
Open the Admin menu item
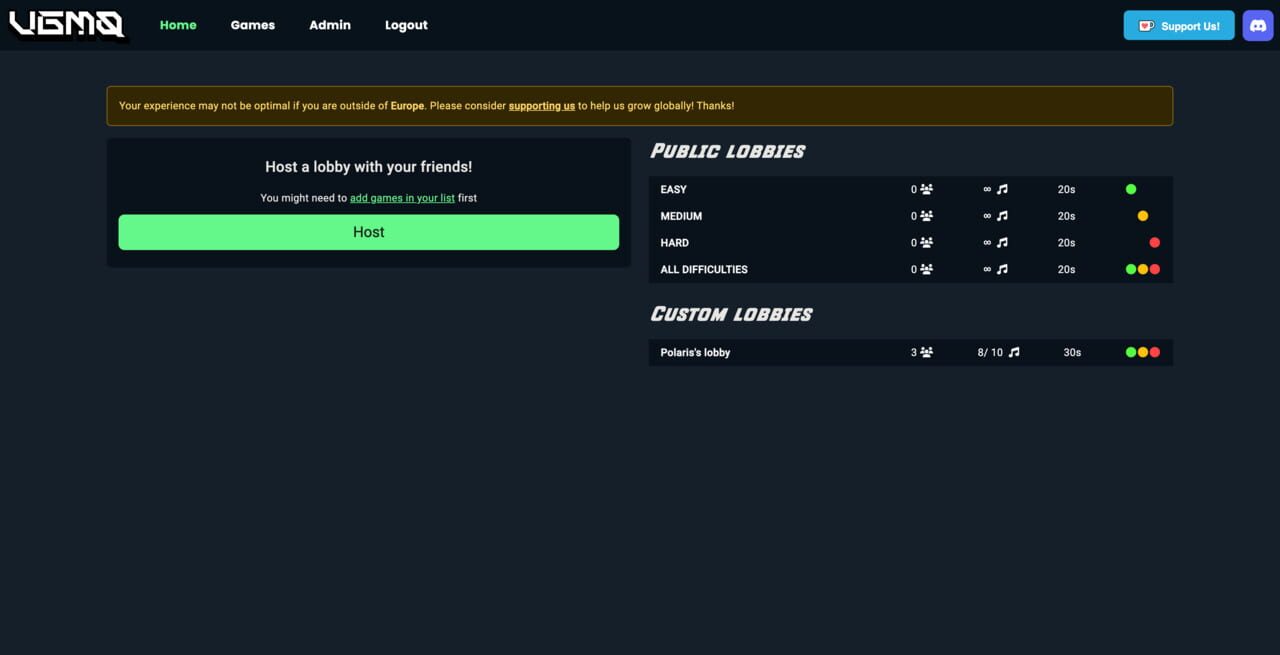click(x=330, y=25)
